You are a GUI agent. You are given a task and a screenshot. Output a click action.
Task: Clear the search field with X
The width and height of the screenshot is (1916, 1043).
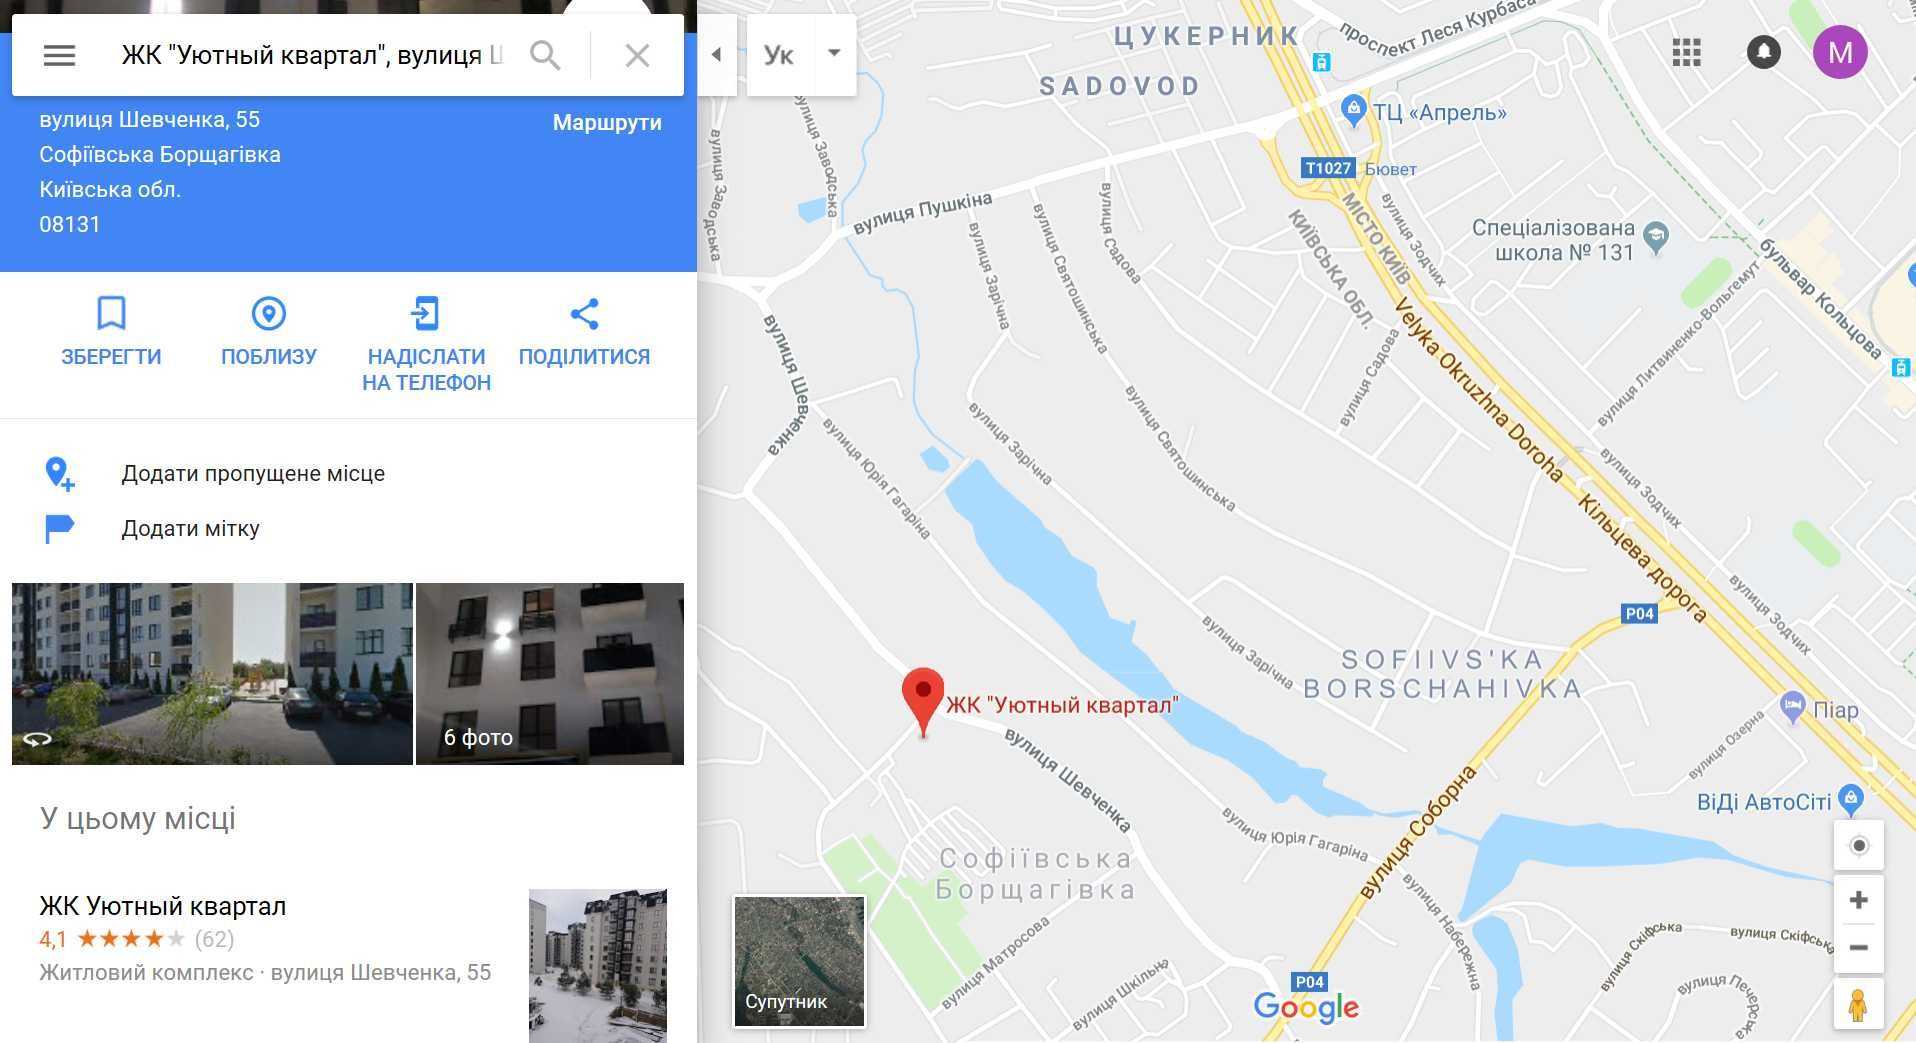coord(637,55)
